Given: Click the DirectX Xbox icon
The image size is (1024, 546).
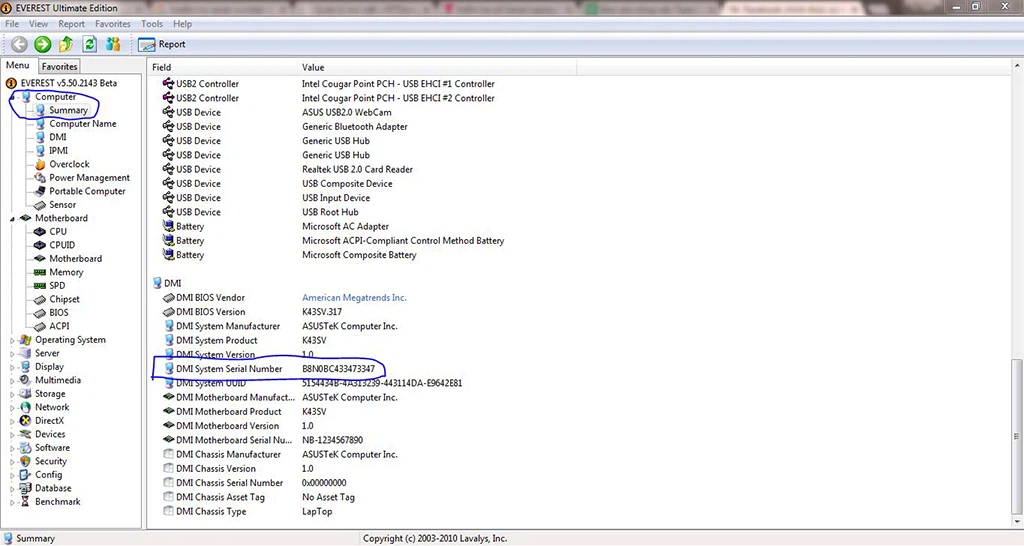Looking at the screenshot, I should pos(25,421).
